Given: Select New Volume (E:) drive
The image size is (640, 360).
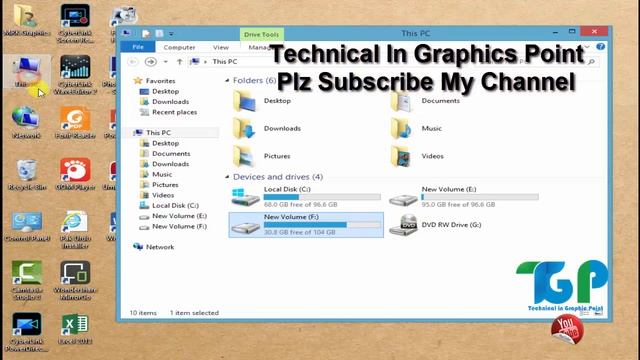Looking at the screenshot, I should point(464,197).
